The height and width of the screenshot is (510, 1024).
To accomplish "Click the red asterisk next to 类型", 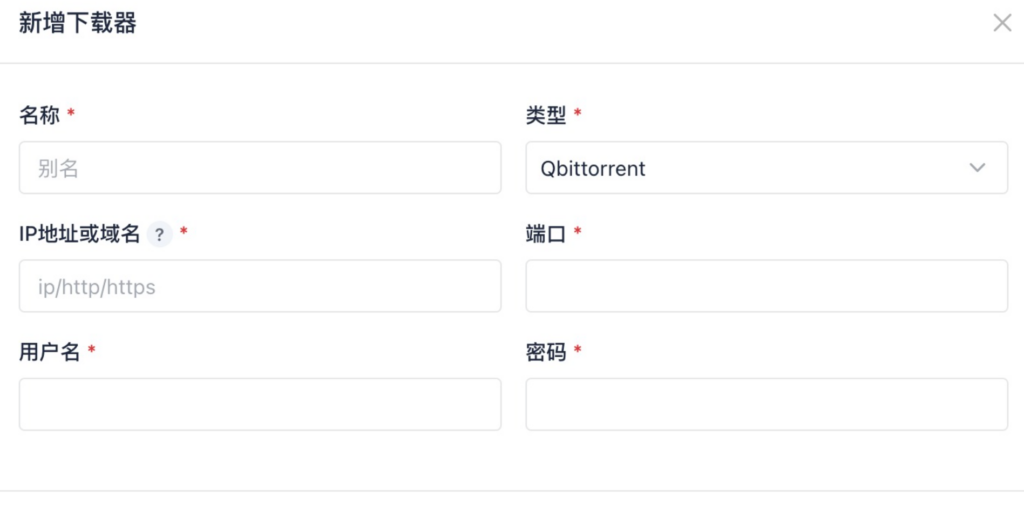I will click(x=577, y=114).
